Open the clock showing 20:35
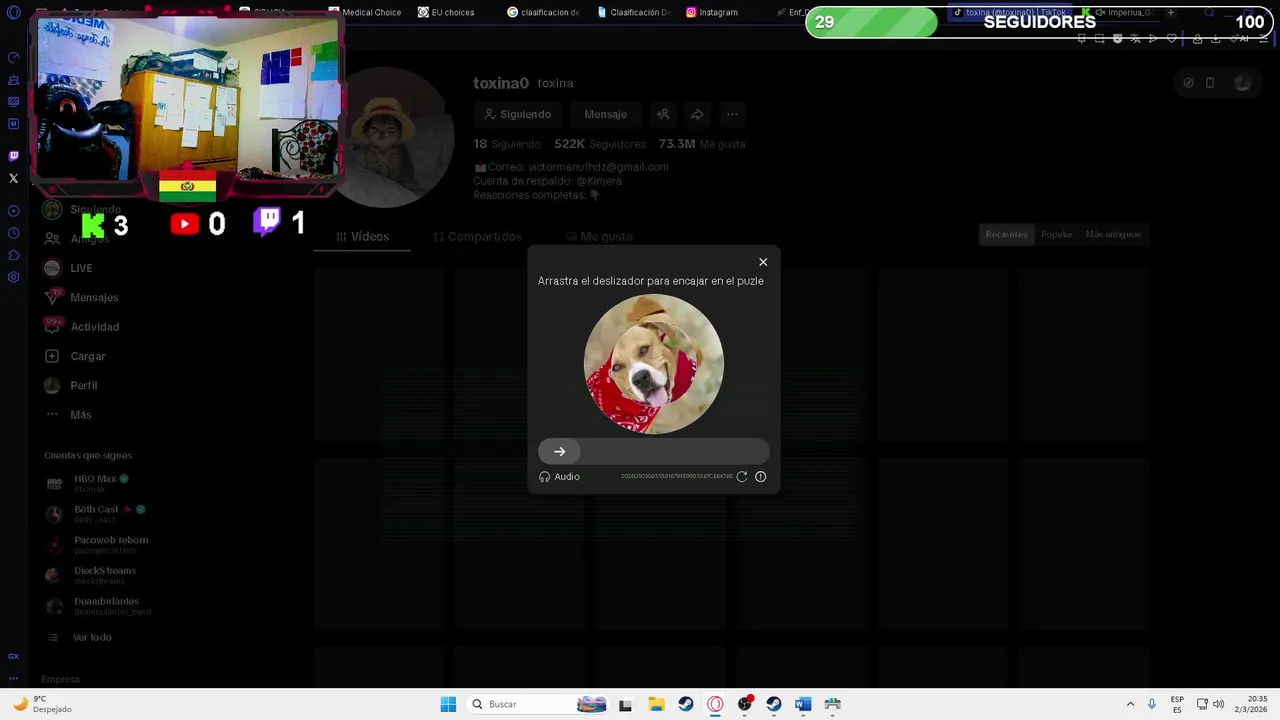The width and height of the screenshot is (1280, 720). coord(1251,704)
